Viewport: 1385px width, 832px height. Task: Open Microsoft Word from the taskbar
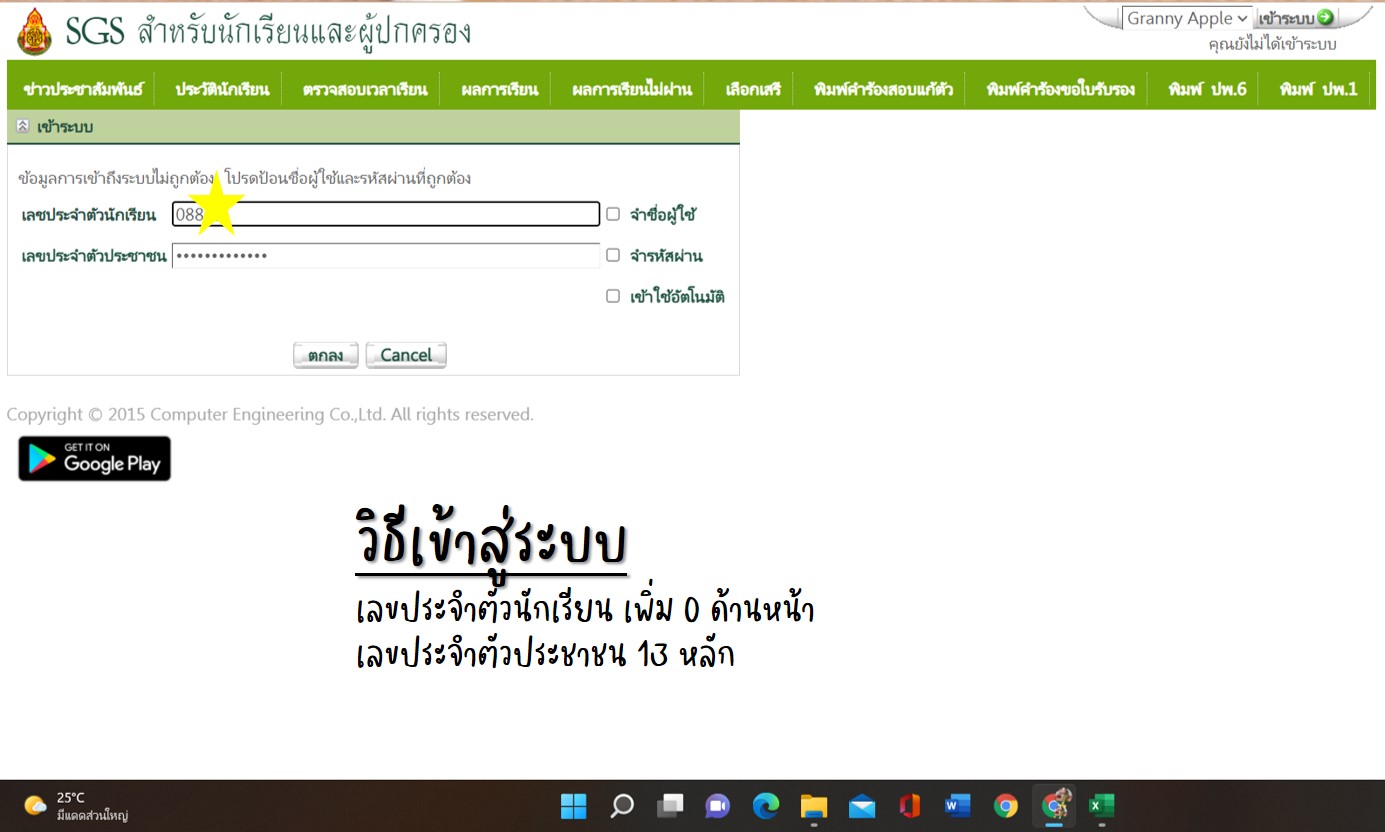pos(957,806)
